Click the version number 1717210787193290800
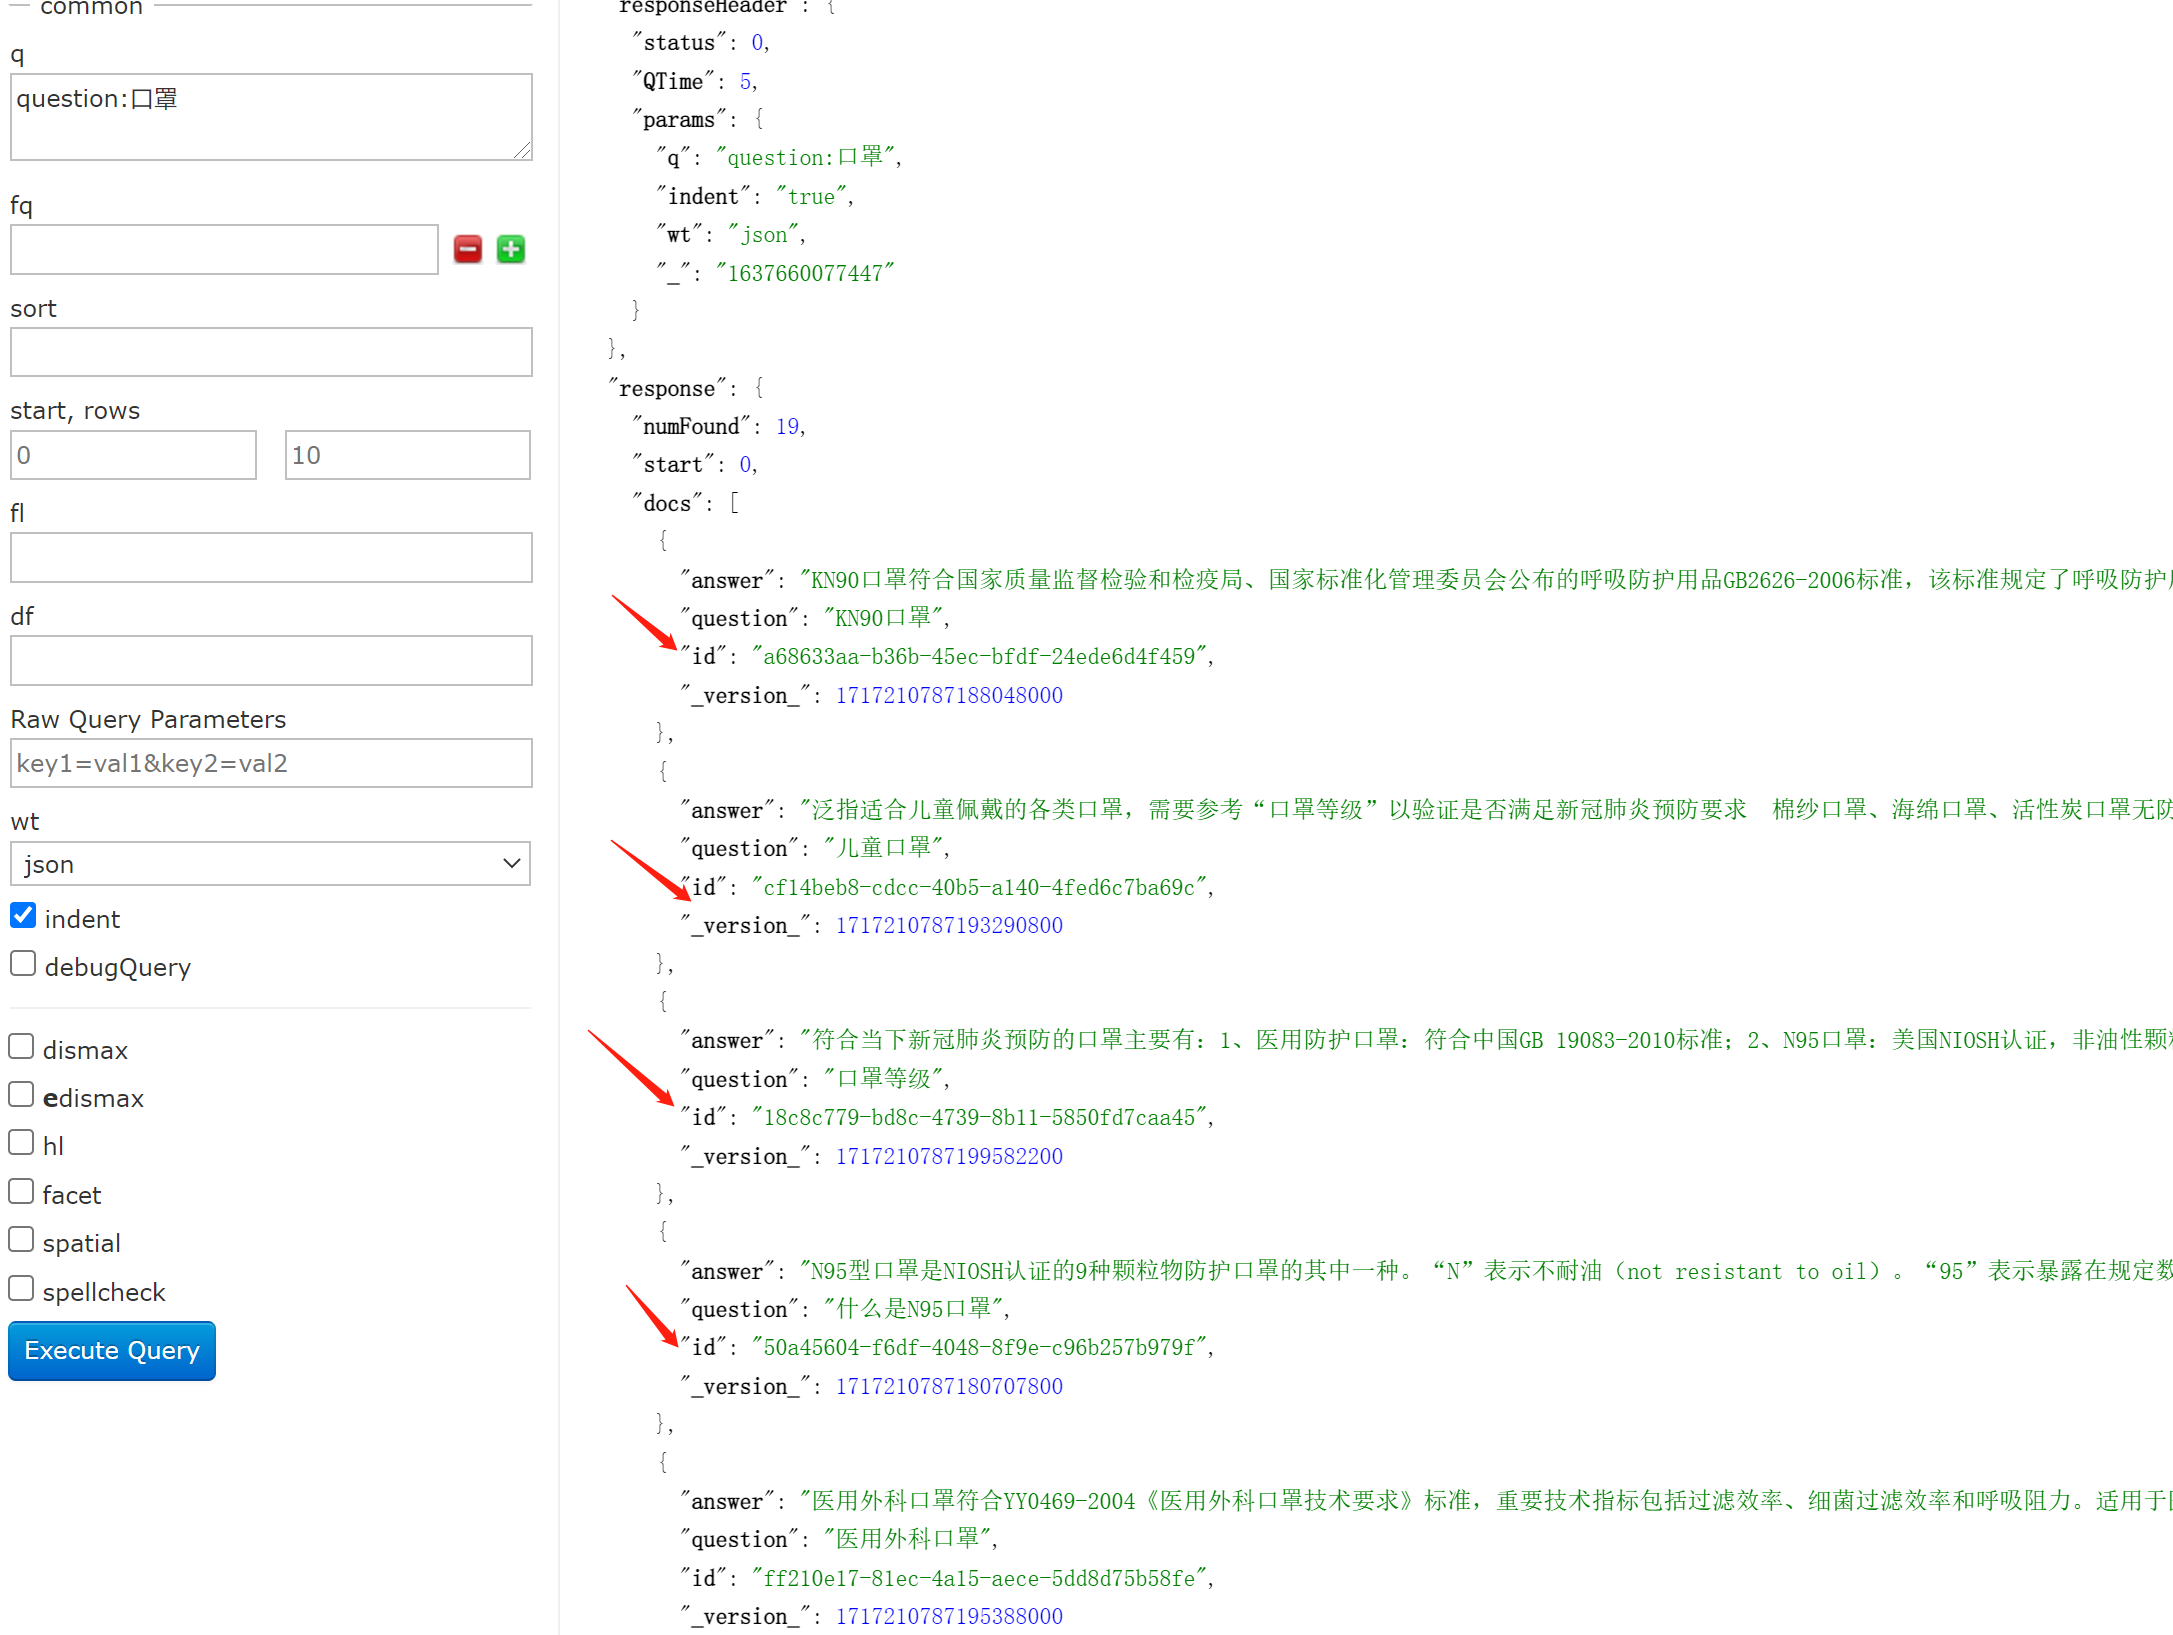 point(949,926)
